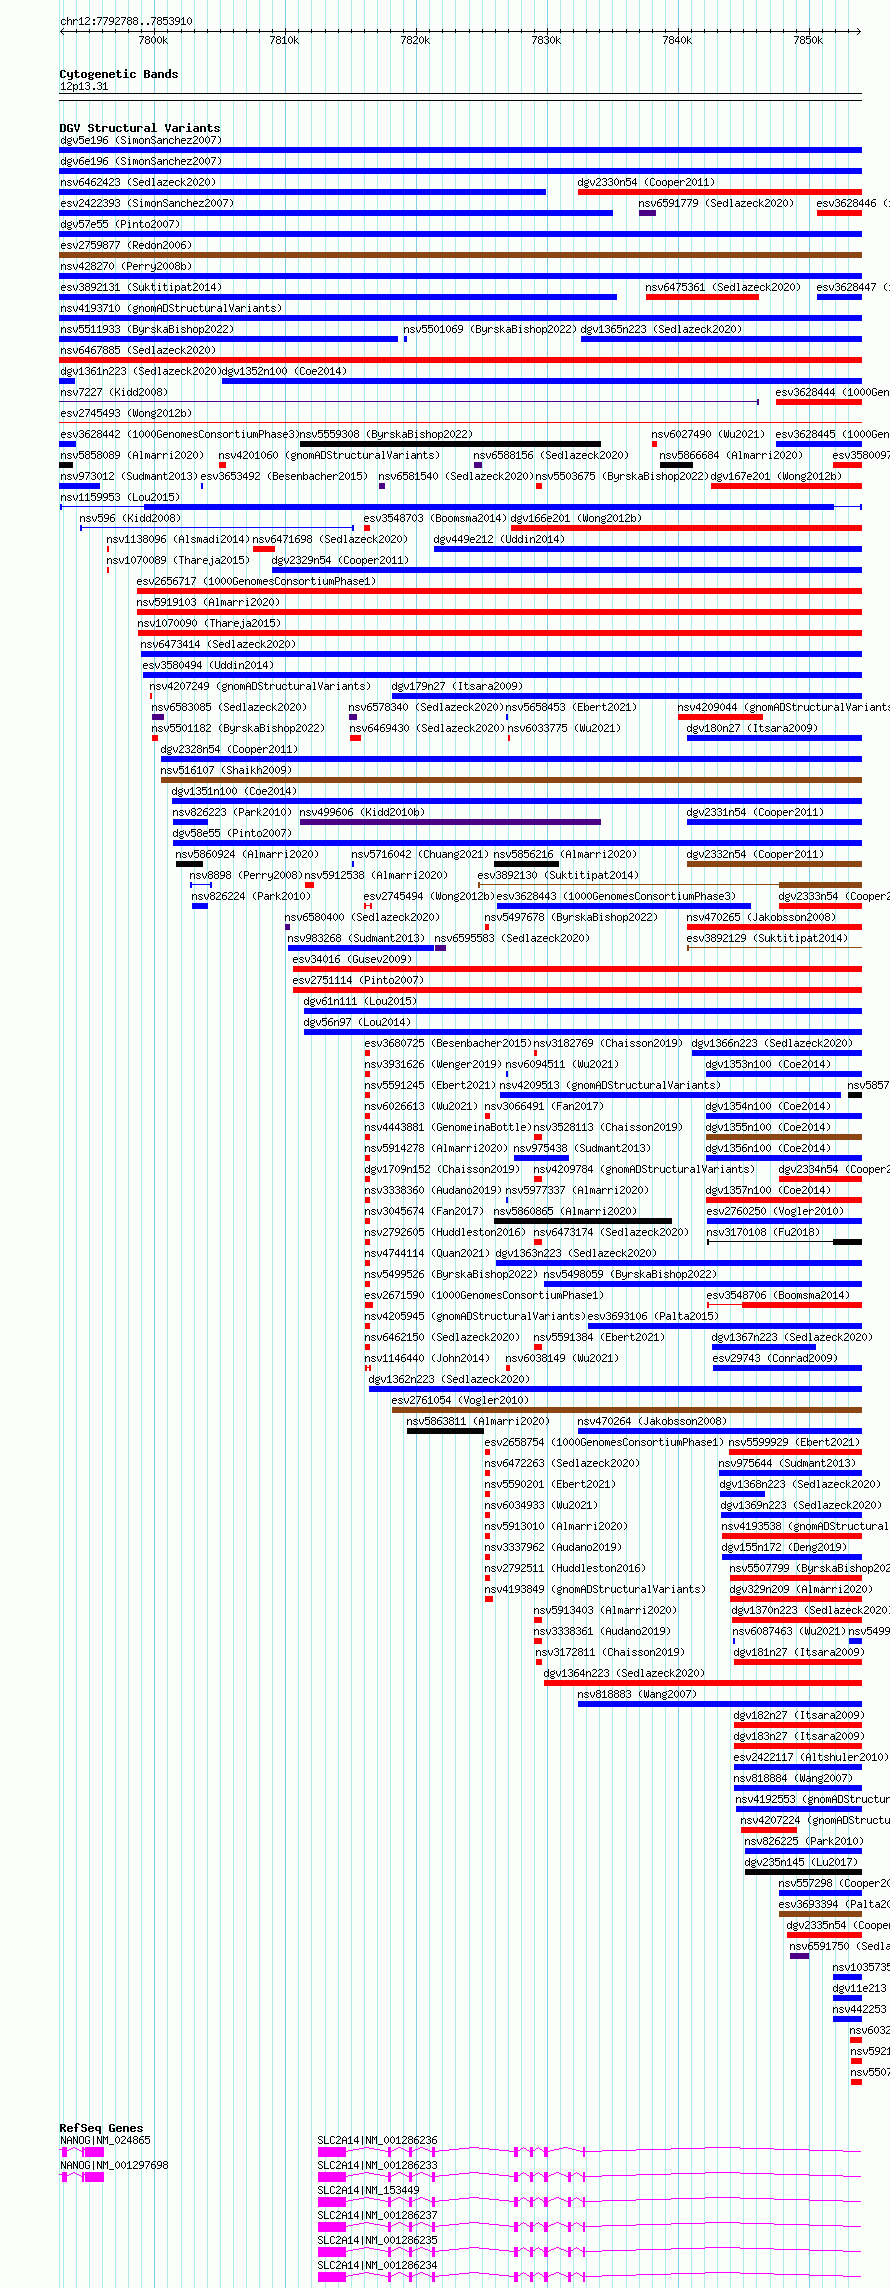Select dgv61n111 (Lou2015) variant
The height and width of the screenshot is (2288, 890).
pyautogui.click(x=360, y=1002)
